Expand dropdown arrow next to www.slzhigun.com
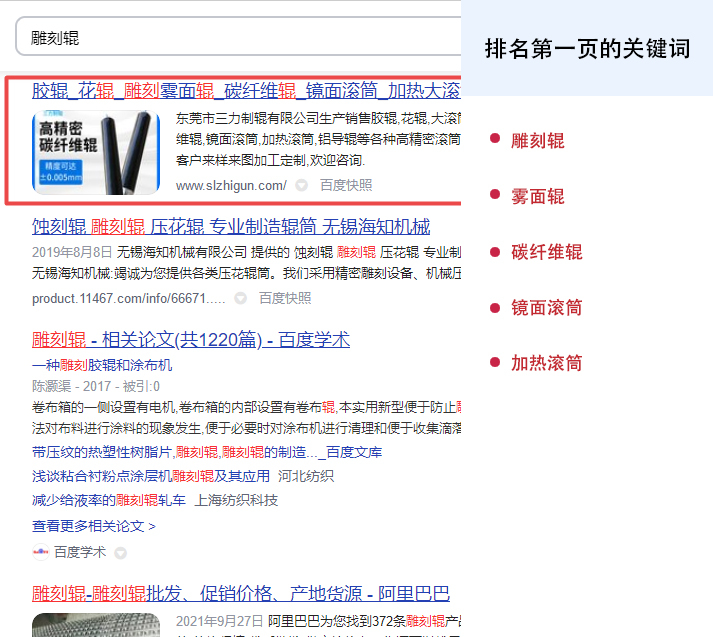The height and width of the screenshot is (637, 713). tap(301, 186)
